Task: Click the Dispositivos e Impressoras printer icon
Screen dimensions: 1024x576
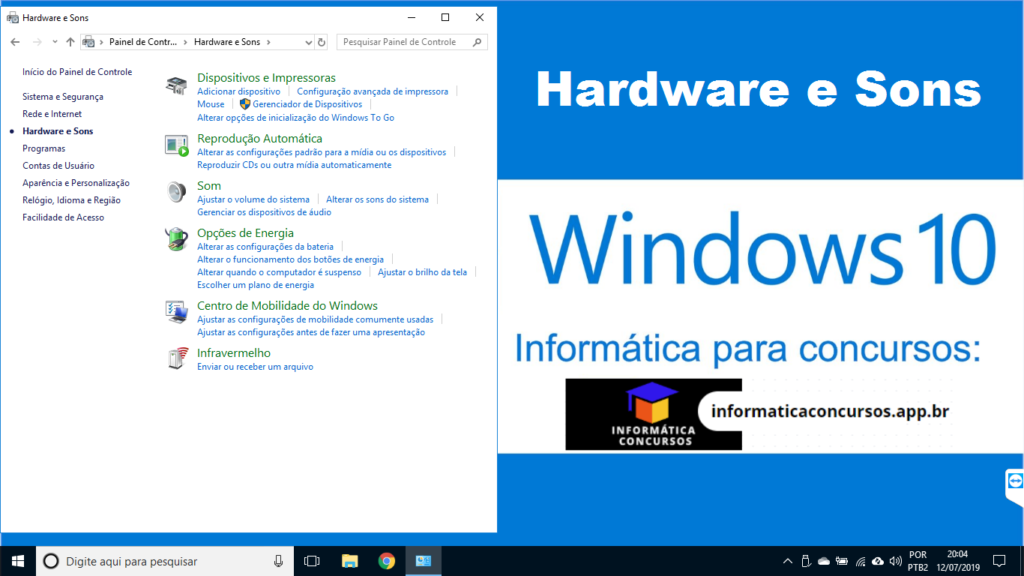Action: click(x=176, y=86)
